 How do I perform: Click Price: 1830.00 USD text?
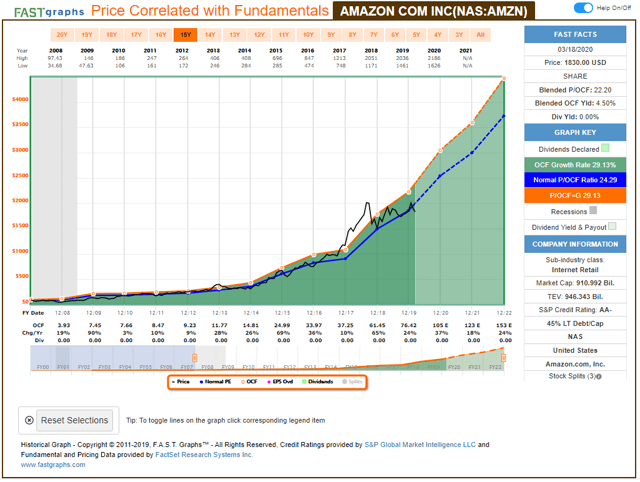(575, 63)
